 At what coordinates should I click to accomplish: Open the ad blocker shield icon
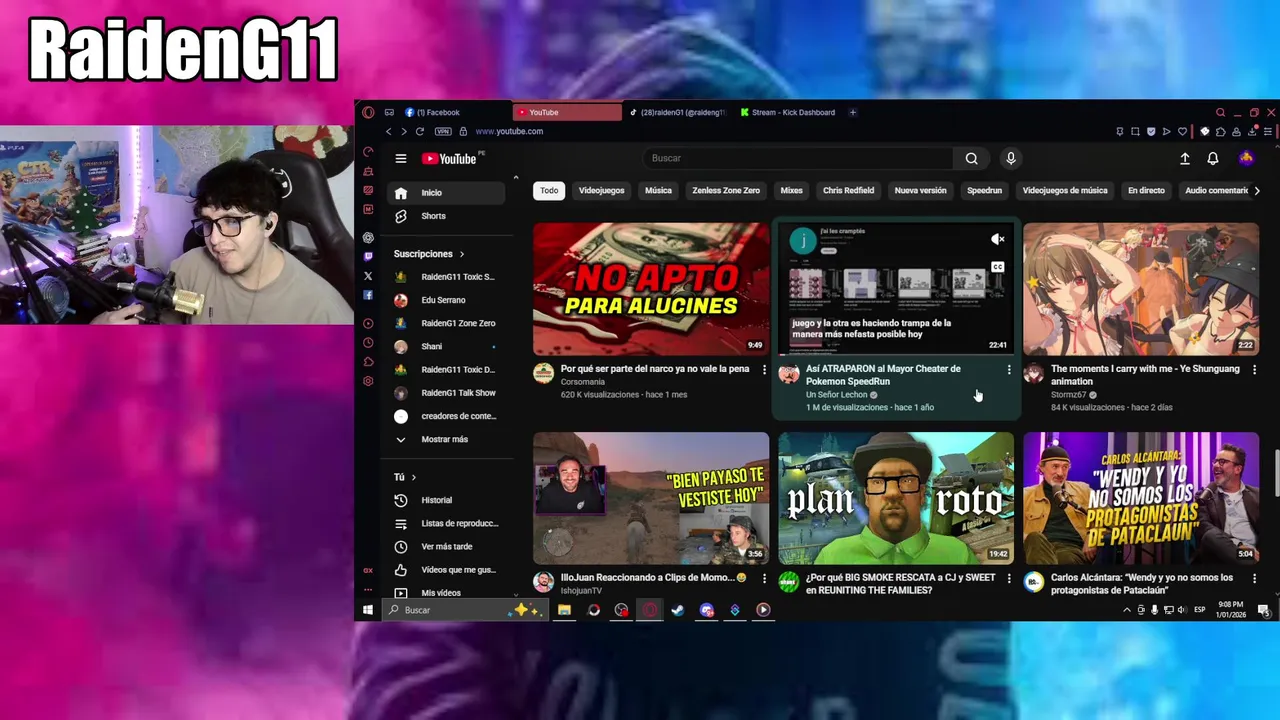1151,131
